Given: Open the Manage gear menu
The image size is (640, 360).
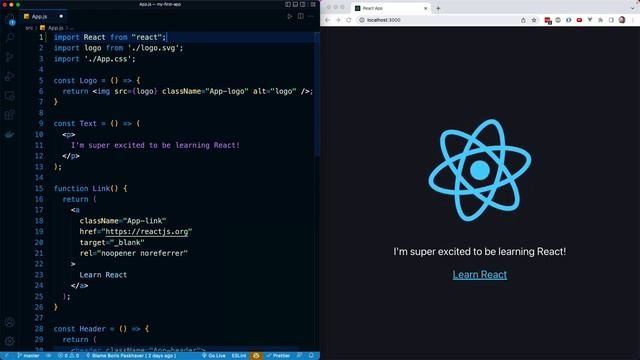Looking at the screenshot, I should pos(10,341).
